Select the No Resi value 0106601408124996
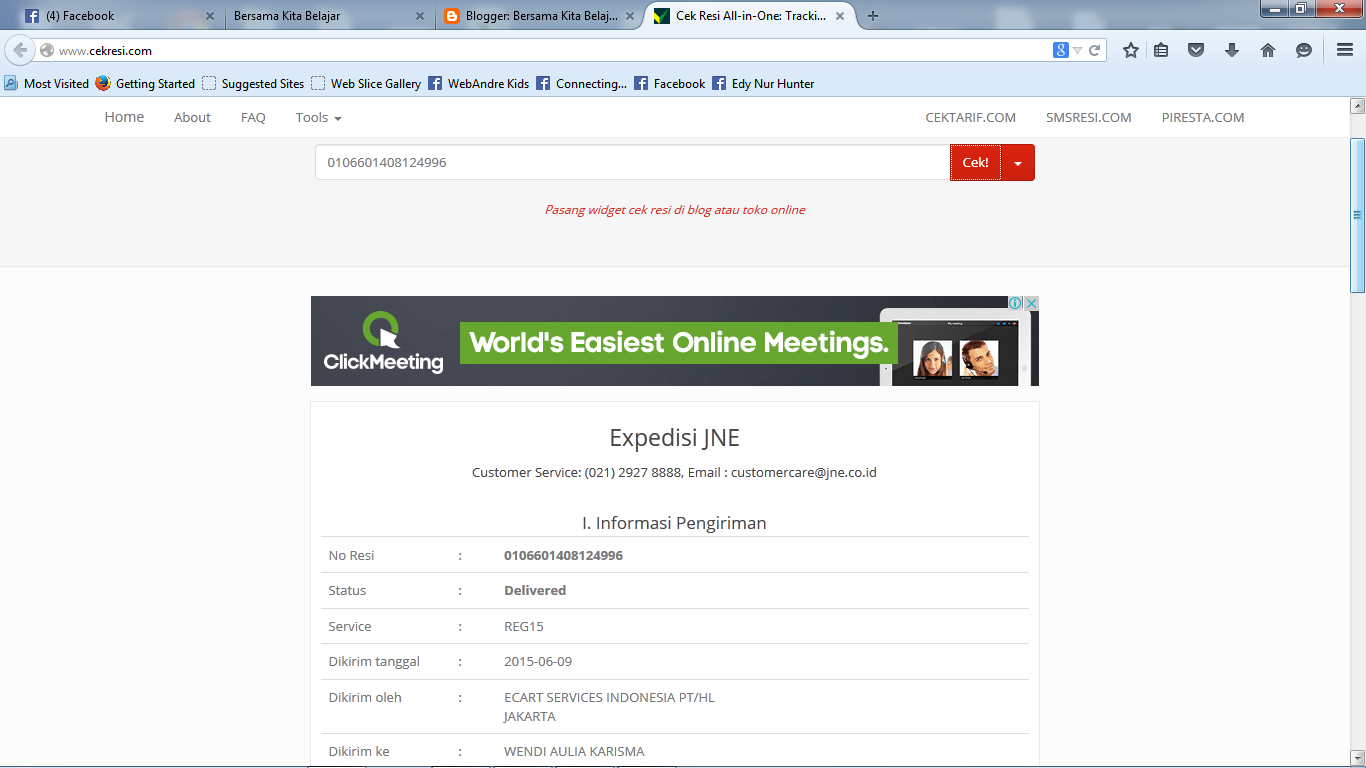Image resolution: width=1366 pixels, height=768 pixels. point(563,555)
